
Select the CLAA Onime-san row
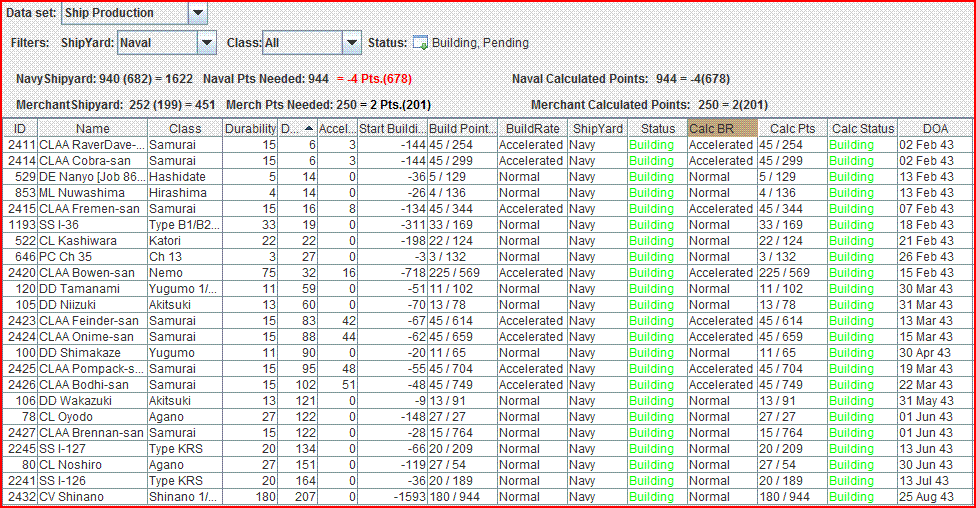click(x=488, y=337)
